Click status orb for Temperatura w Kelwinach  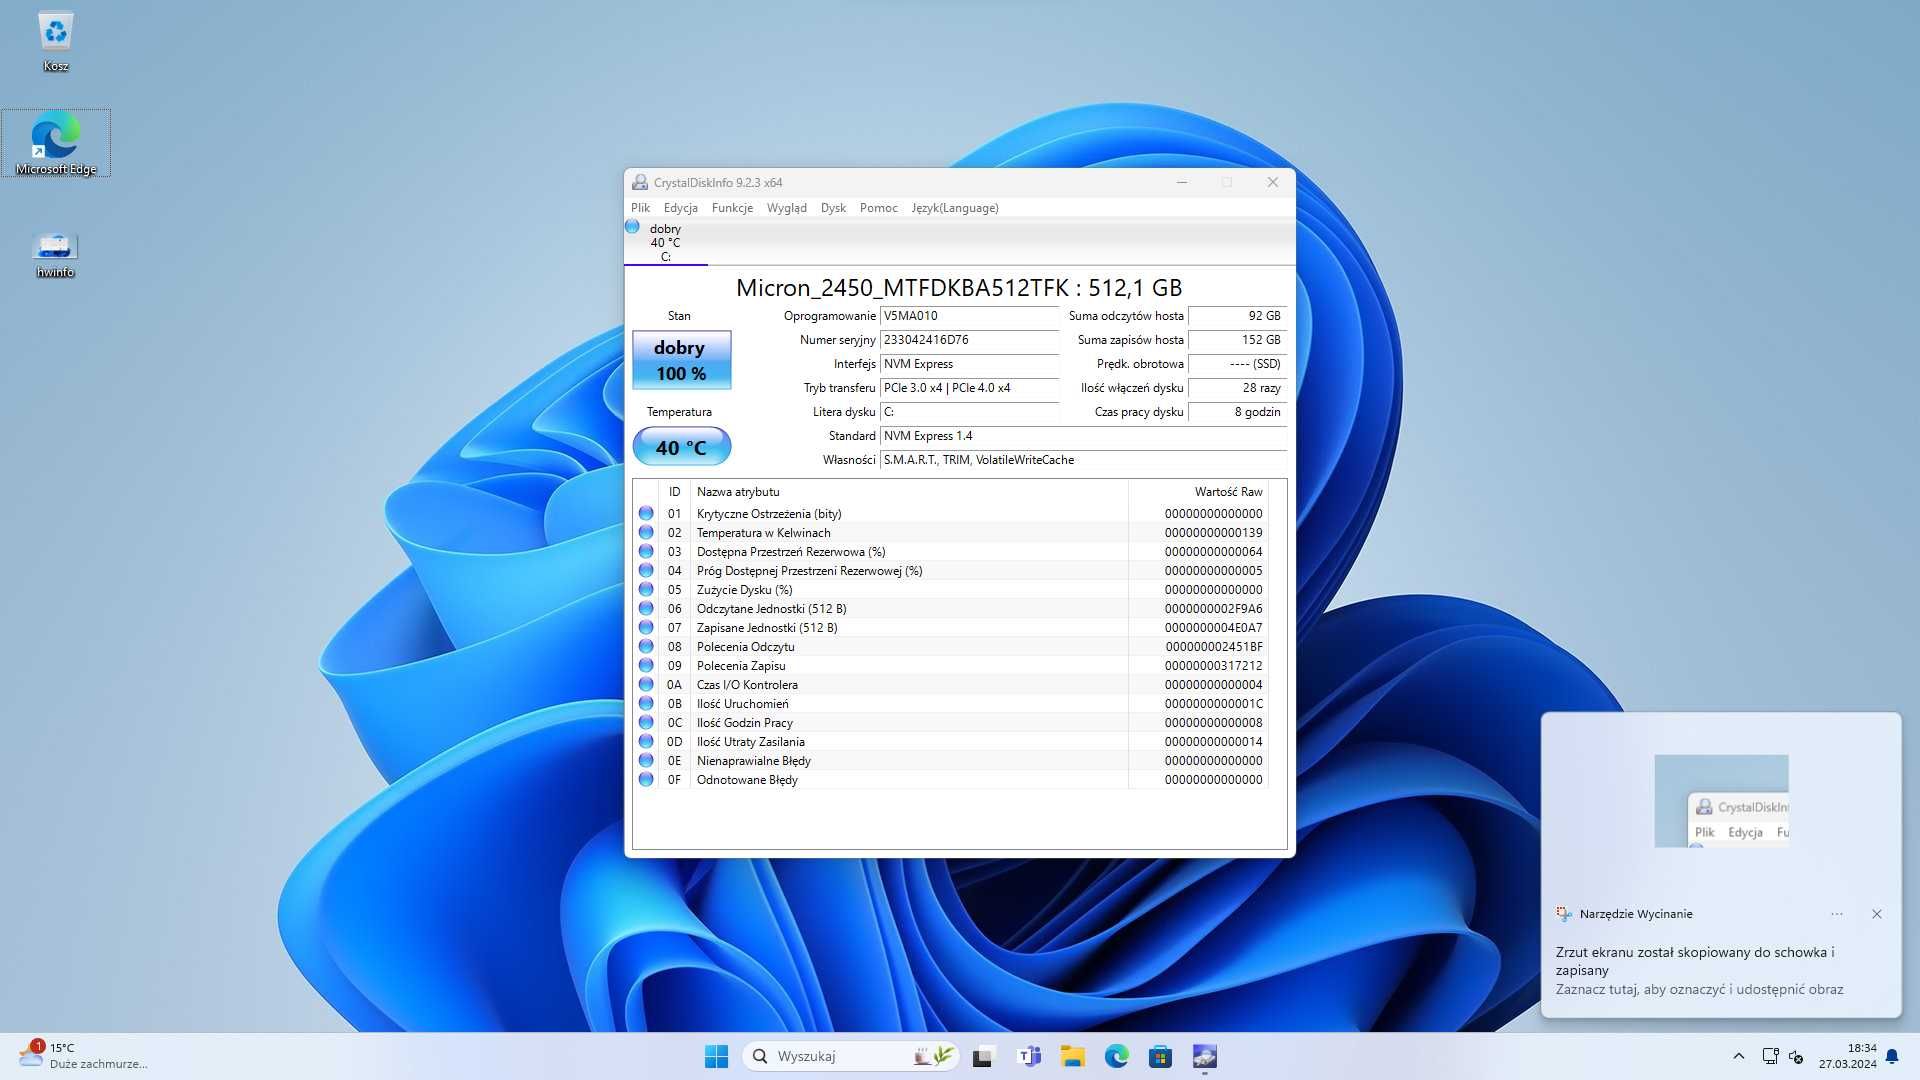click(x=646, y=532)
